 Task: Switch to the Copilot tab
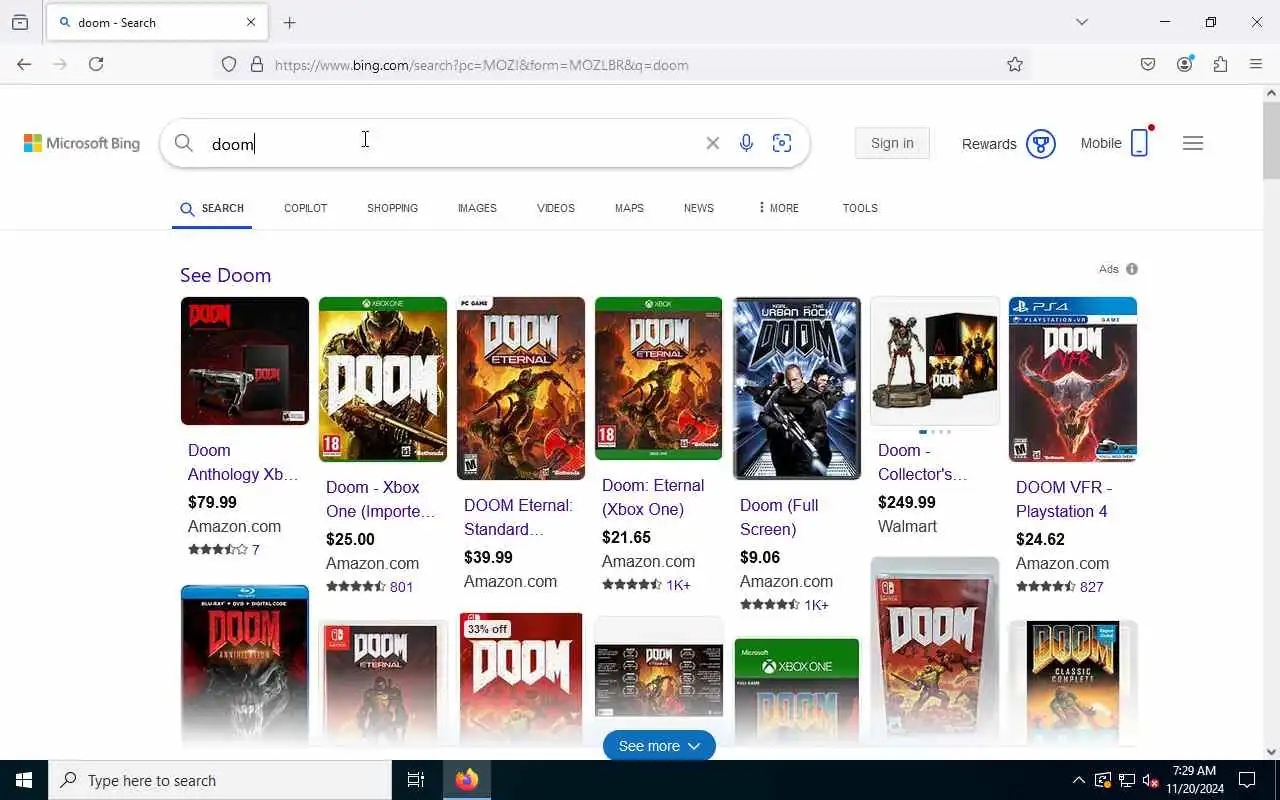[305, 208]
